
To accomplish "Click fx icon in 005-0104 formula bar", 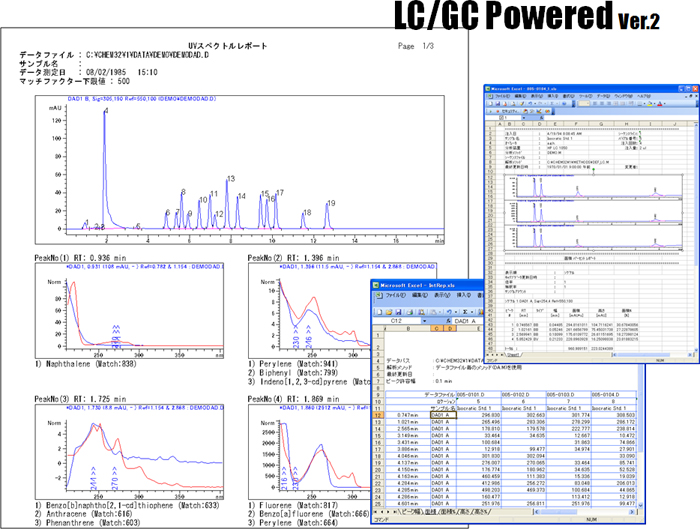I will [542, 117].
